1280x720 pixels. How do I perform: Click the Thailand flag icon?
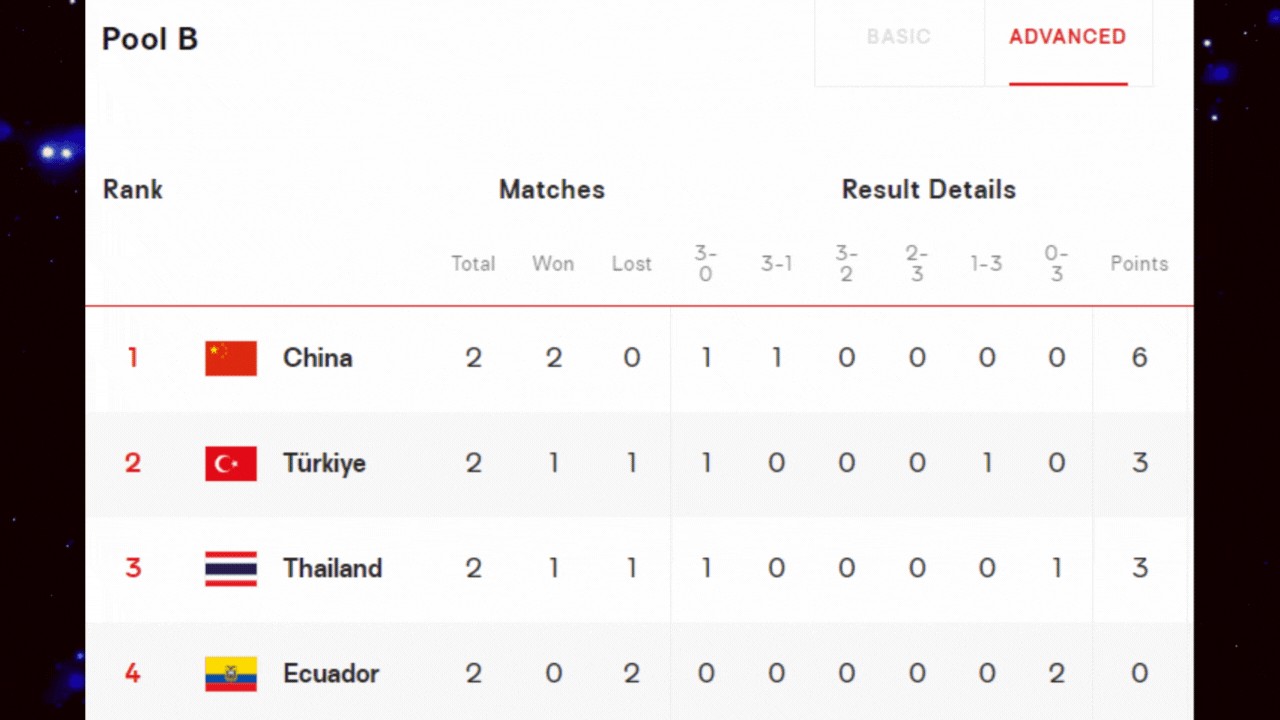[231, 568]
